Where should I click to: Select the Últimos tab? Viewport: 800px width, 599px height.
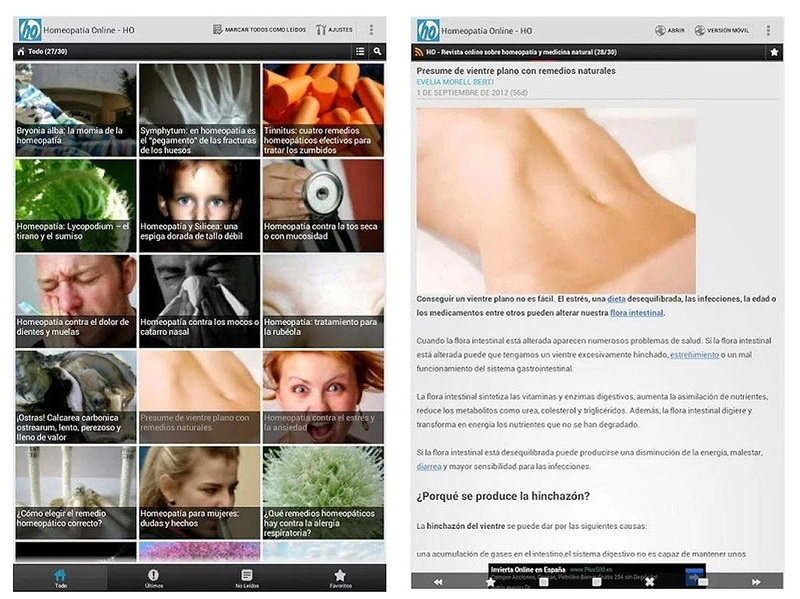[x=154, y=578]
